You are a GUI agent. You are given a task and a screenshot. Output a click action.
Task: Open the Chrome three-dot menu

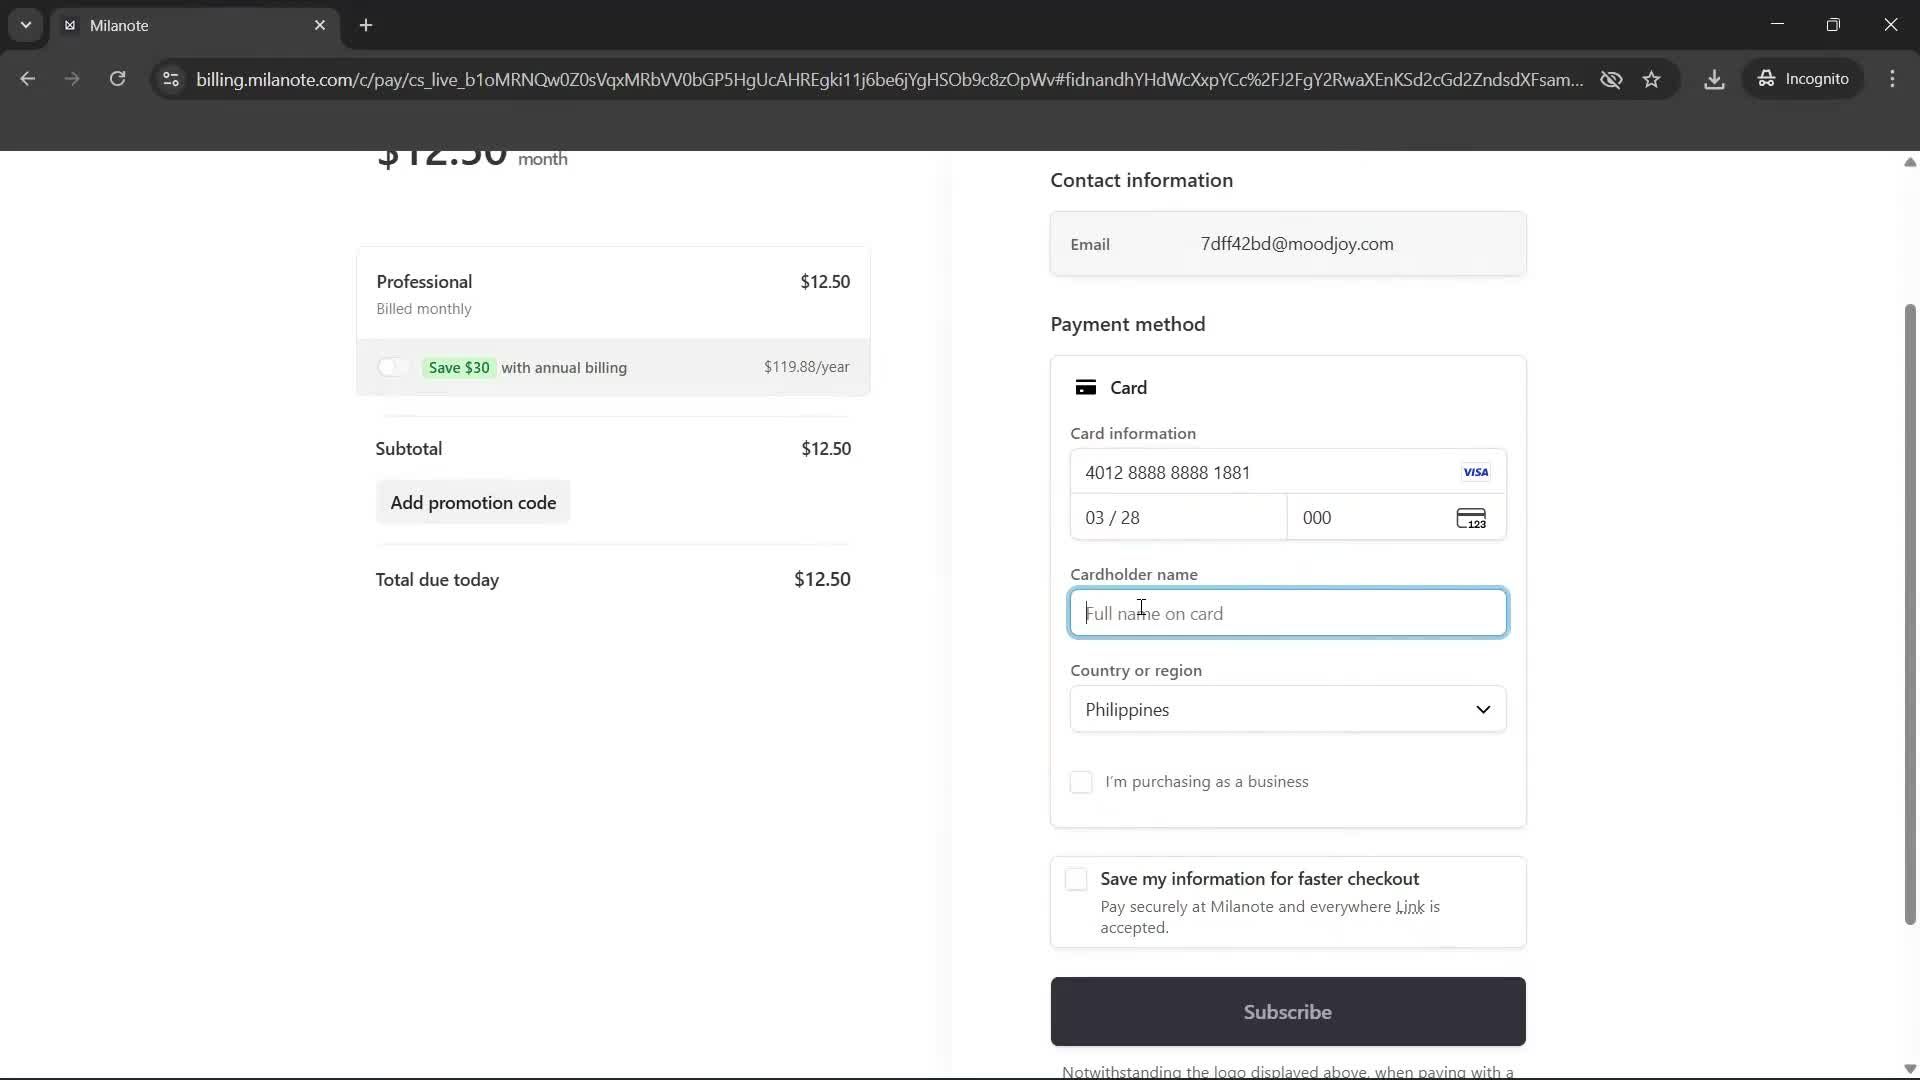click(x=1893, y=79)
